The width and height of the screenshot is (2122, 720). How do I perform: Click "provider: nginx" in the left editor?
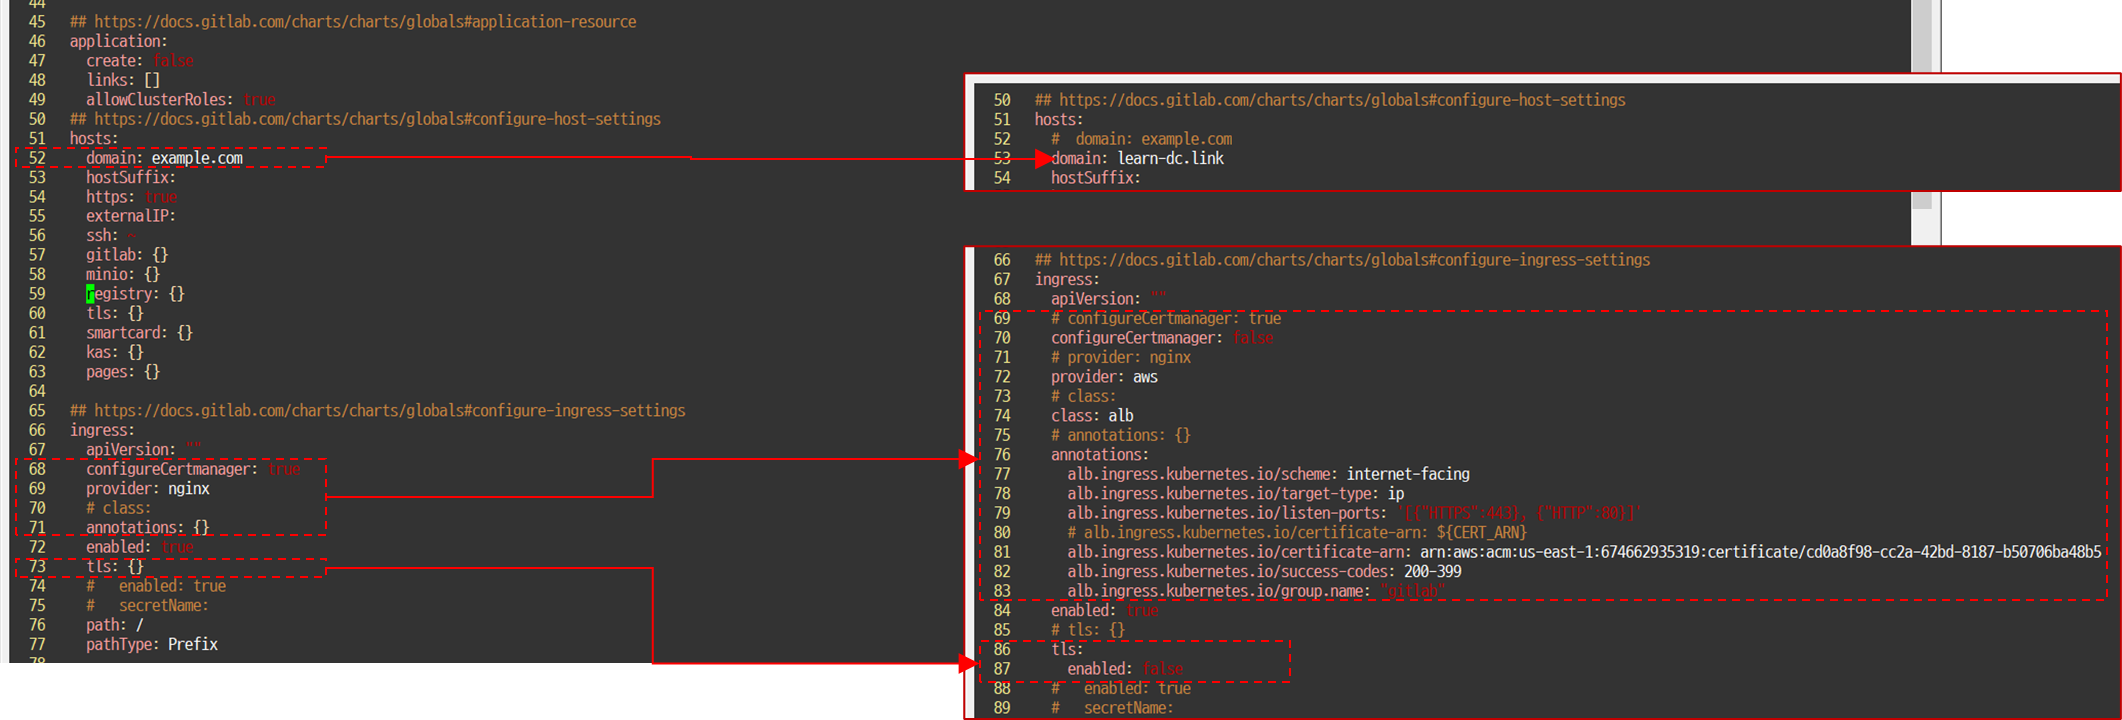[x=148, y=489]
